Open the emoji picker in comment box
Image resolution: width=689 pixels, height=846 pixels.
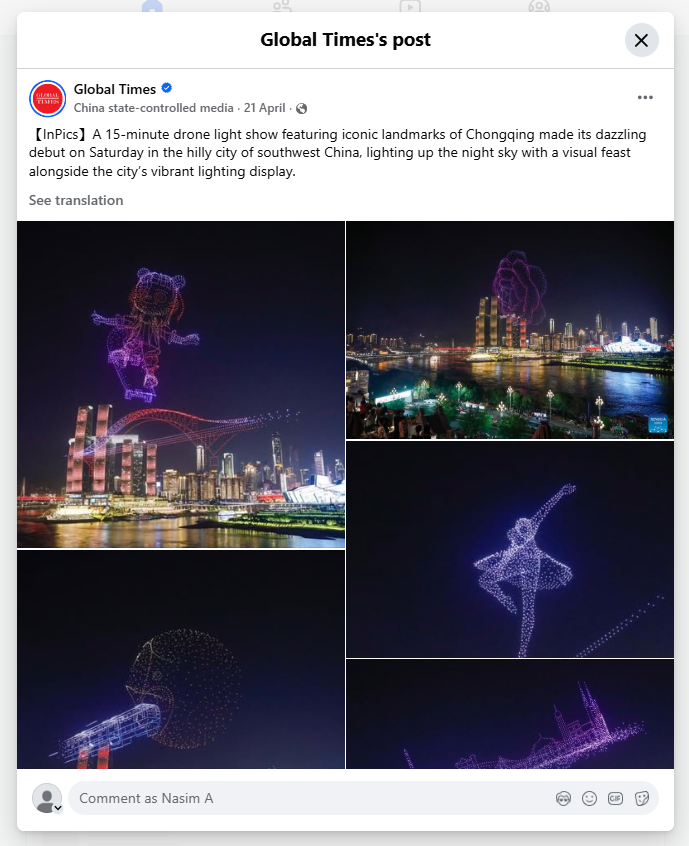589,799
